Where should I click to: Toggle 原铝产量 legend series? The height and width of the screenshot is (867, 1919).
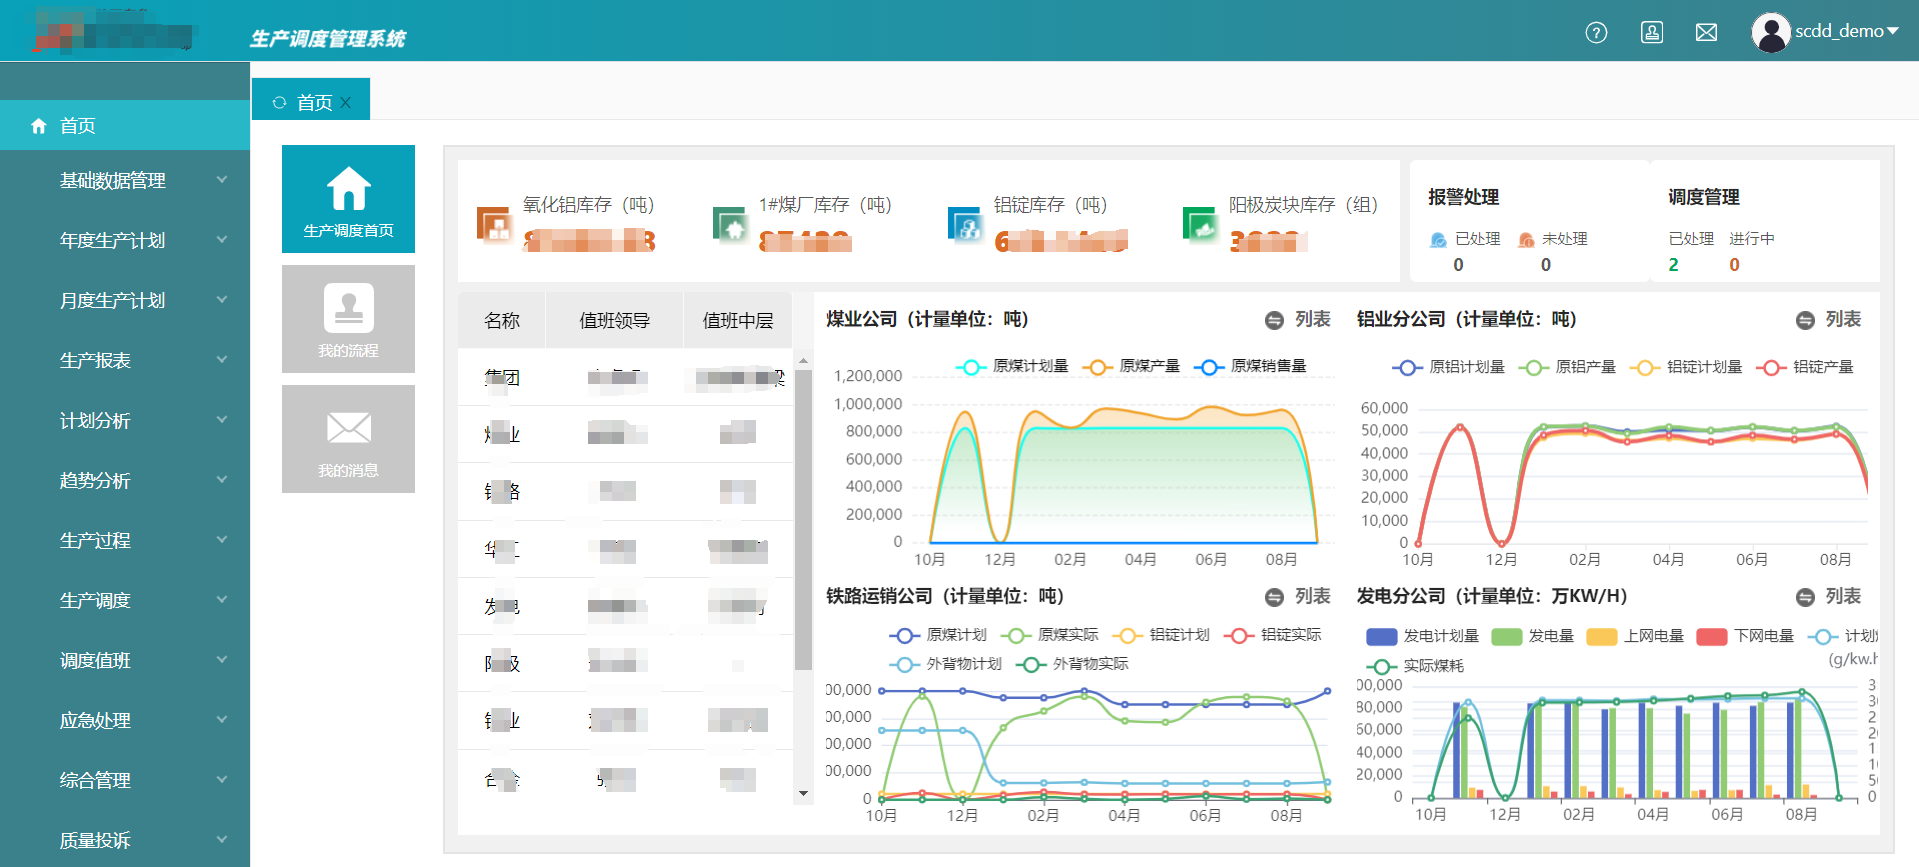[1567, 367]
